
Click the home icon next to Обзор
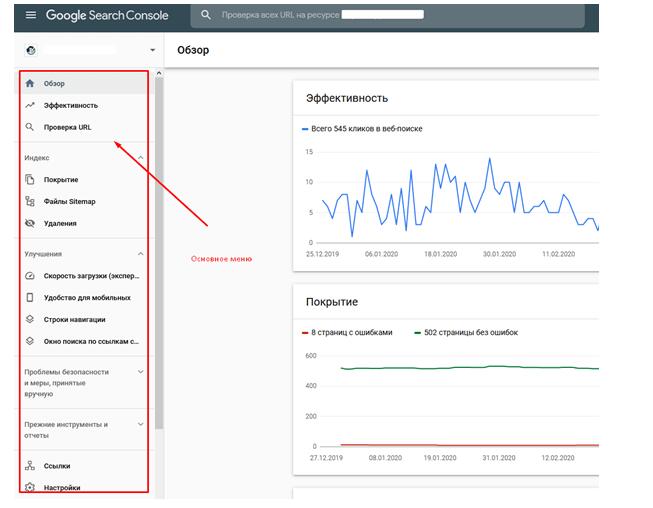coord(30,83)
